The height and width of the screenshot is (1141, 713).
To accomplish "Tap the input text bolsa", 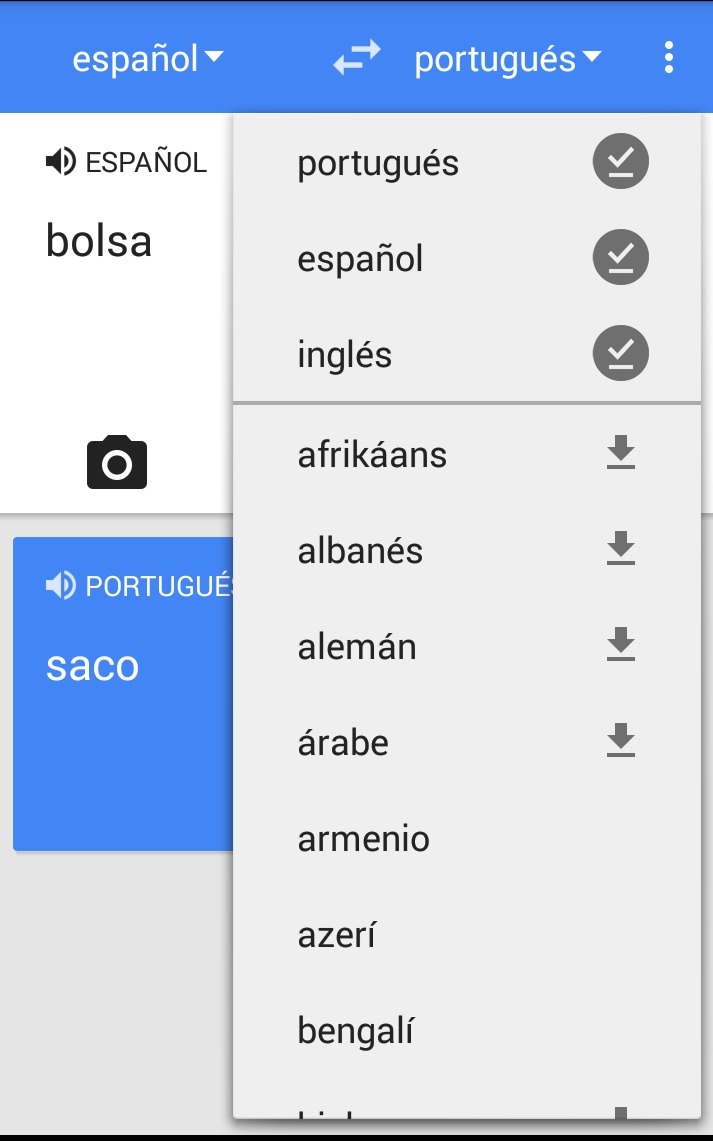I will [x=99, y=241].
